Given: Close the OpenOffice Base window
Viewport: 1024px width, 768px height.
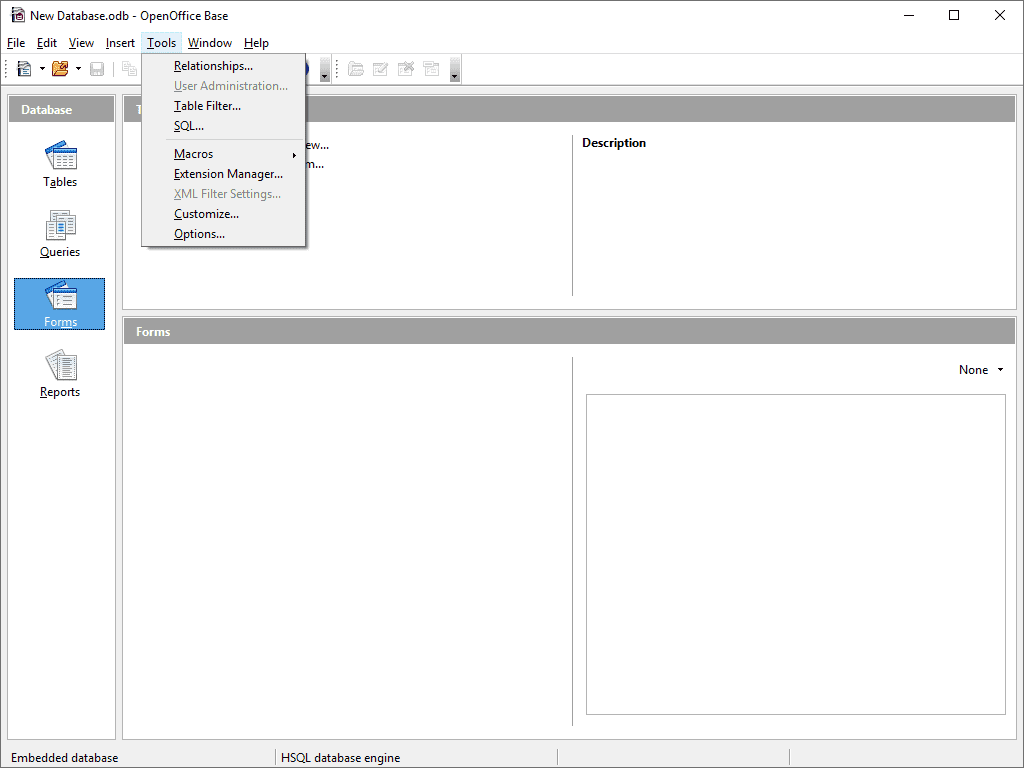Looking at the screenshot, I should tap(1000, 15).
